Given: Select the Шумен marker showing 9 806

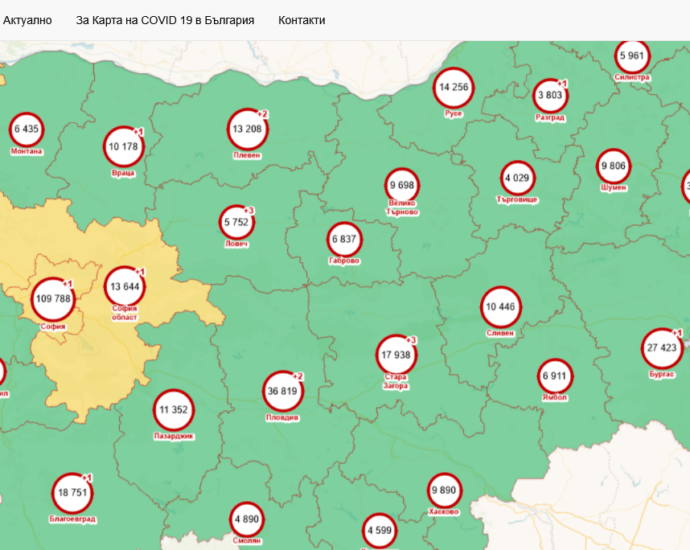Looking at the screenshot, I should pyautogui.click(x=613, y=166).
